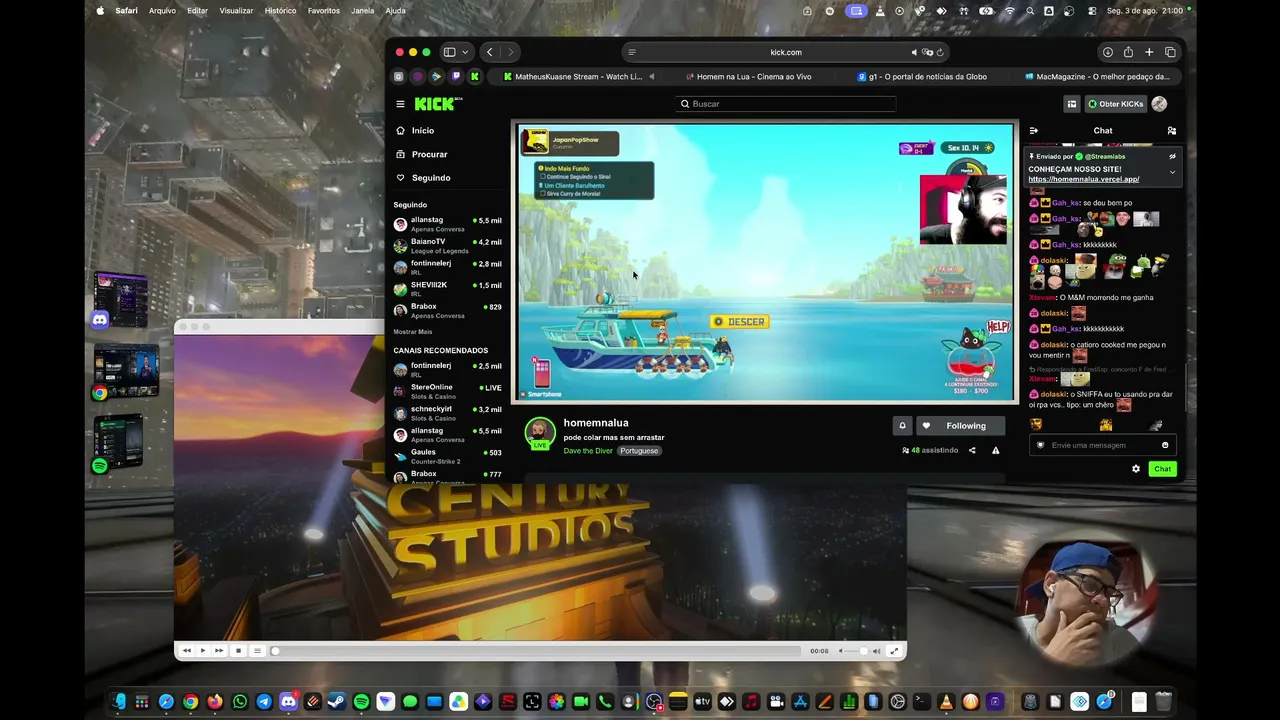Stop playback in the video player window
The image size is (1280, 720).
tap(238, 651)
